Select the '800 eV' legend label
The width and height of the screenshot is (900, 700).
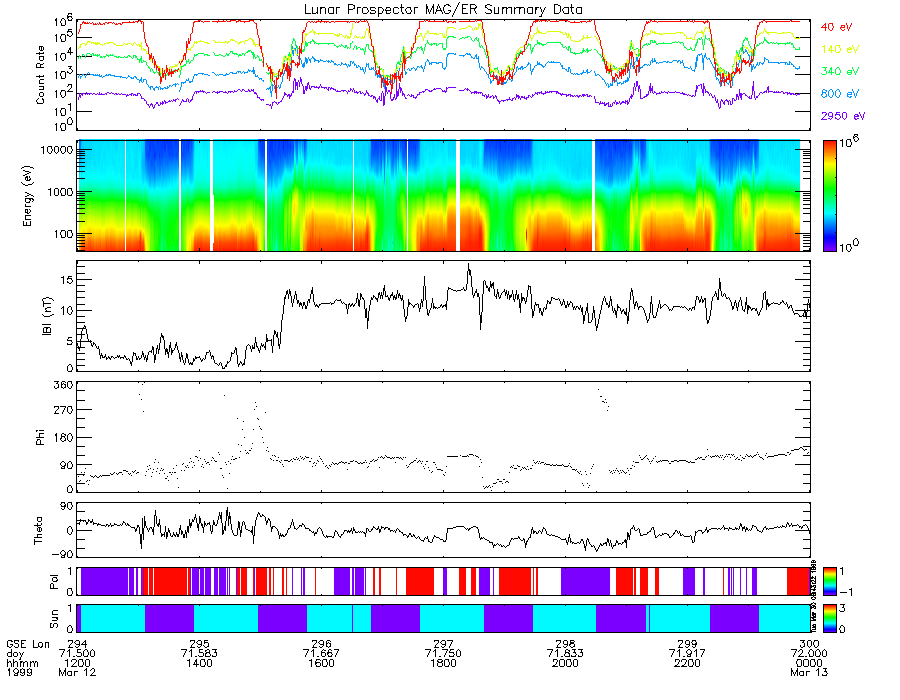pyautogui.click(x=839, y=94)
